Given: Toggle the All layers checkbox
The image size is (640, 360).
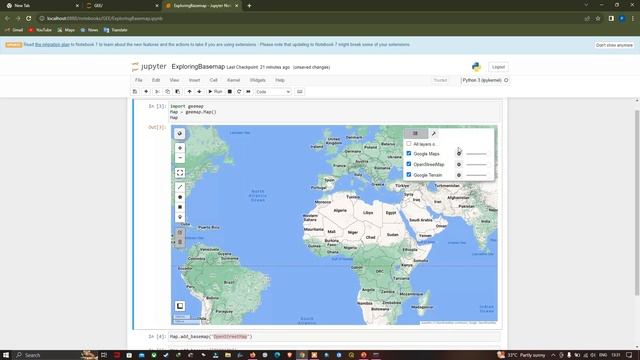Looking at the screenshot, I should [409, 144].
